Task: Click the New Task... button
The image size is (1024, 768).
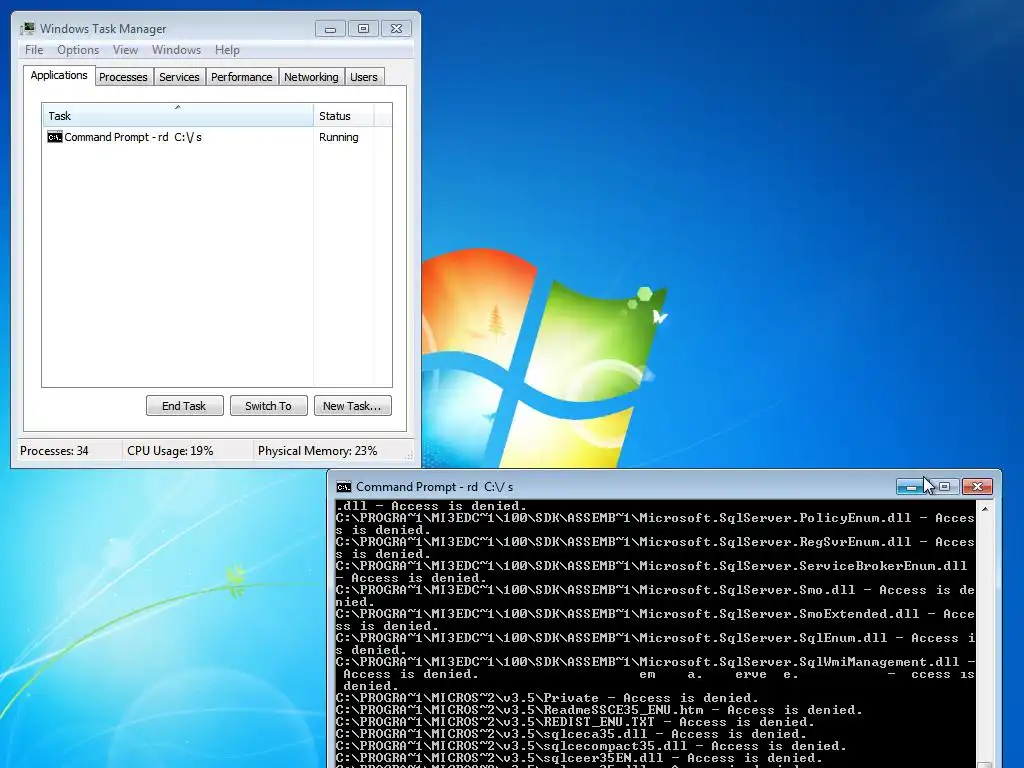Action: [353, 406]
